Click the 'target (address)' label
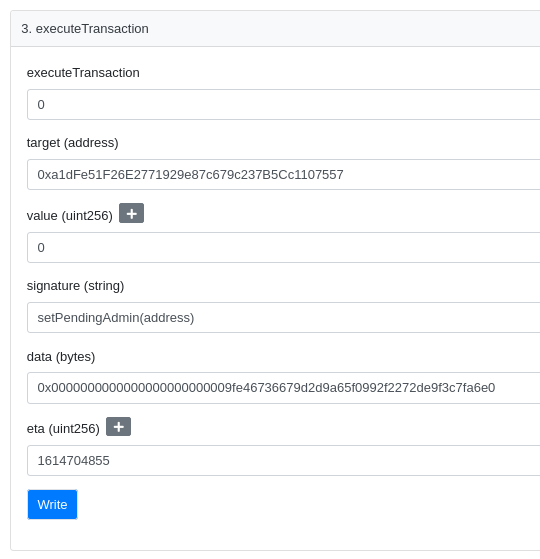This screenshot has height=559, width=540. 73,143
